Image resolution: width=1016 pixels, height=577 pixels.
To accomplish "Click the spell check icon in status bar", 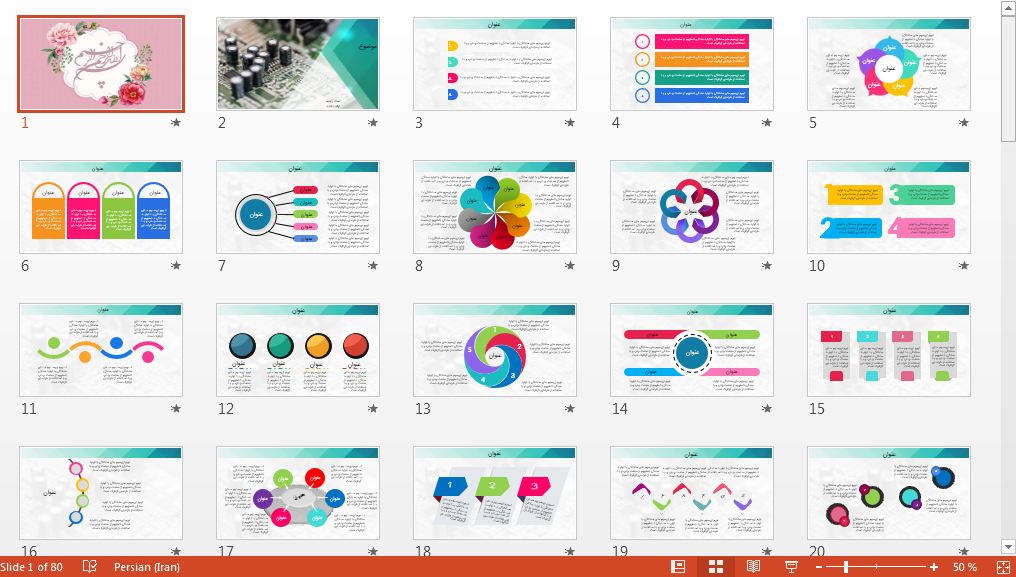I will pos(90,567).
